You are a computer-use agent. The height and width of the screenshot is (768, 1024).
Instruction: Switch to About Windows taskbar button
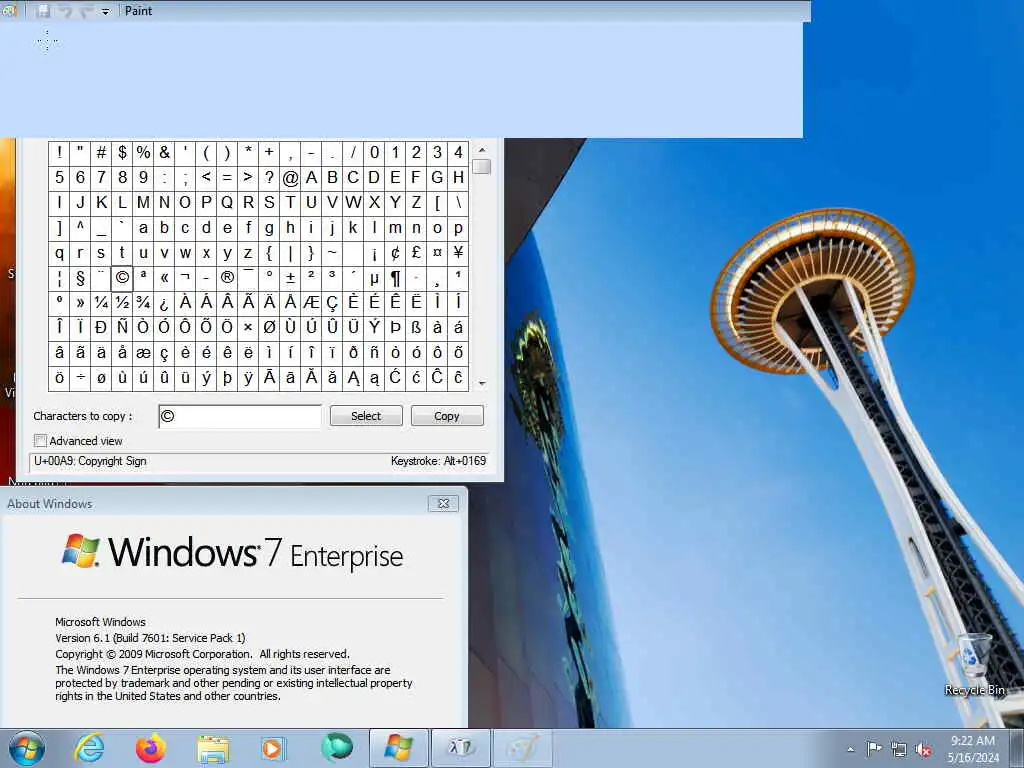click(398, 748)
